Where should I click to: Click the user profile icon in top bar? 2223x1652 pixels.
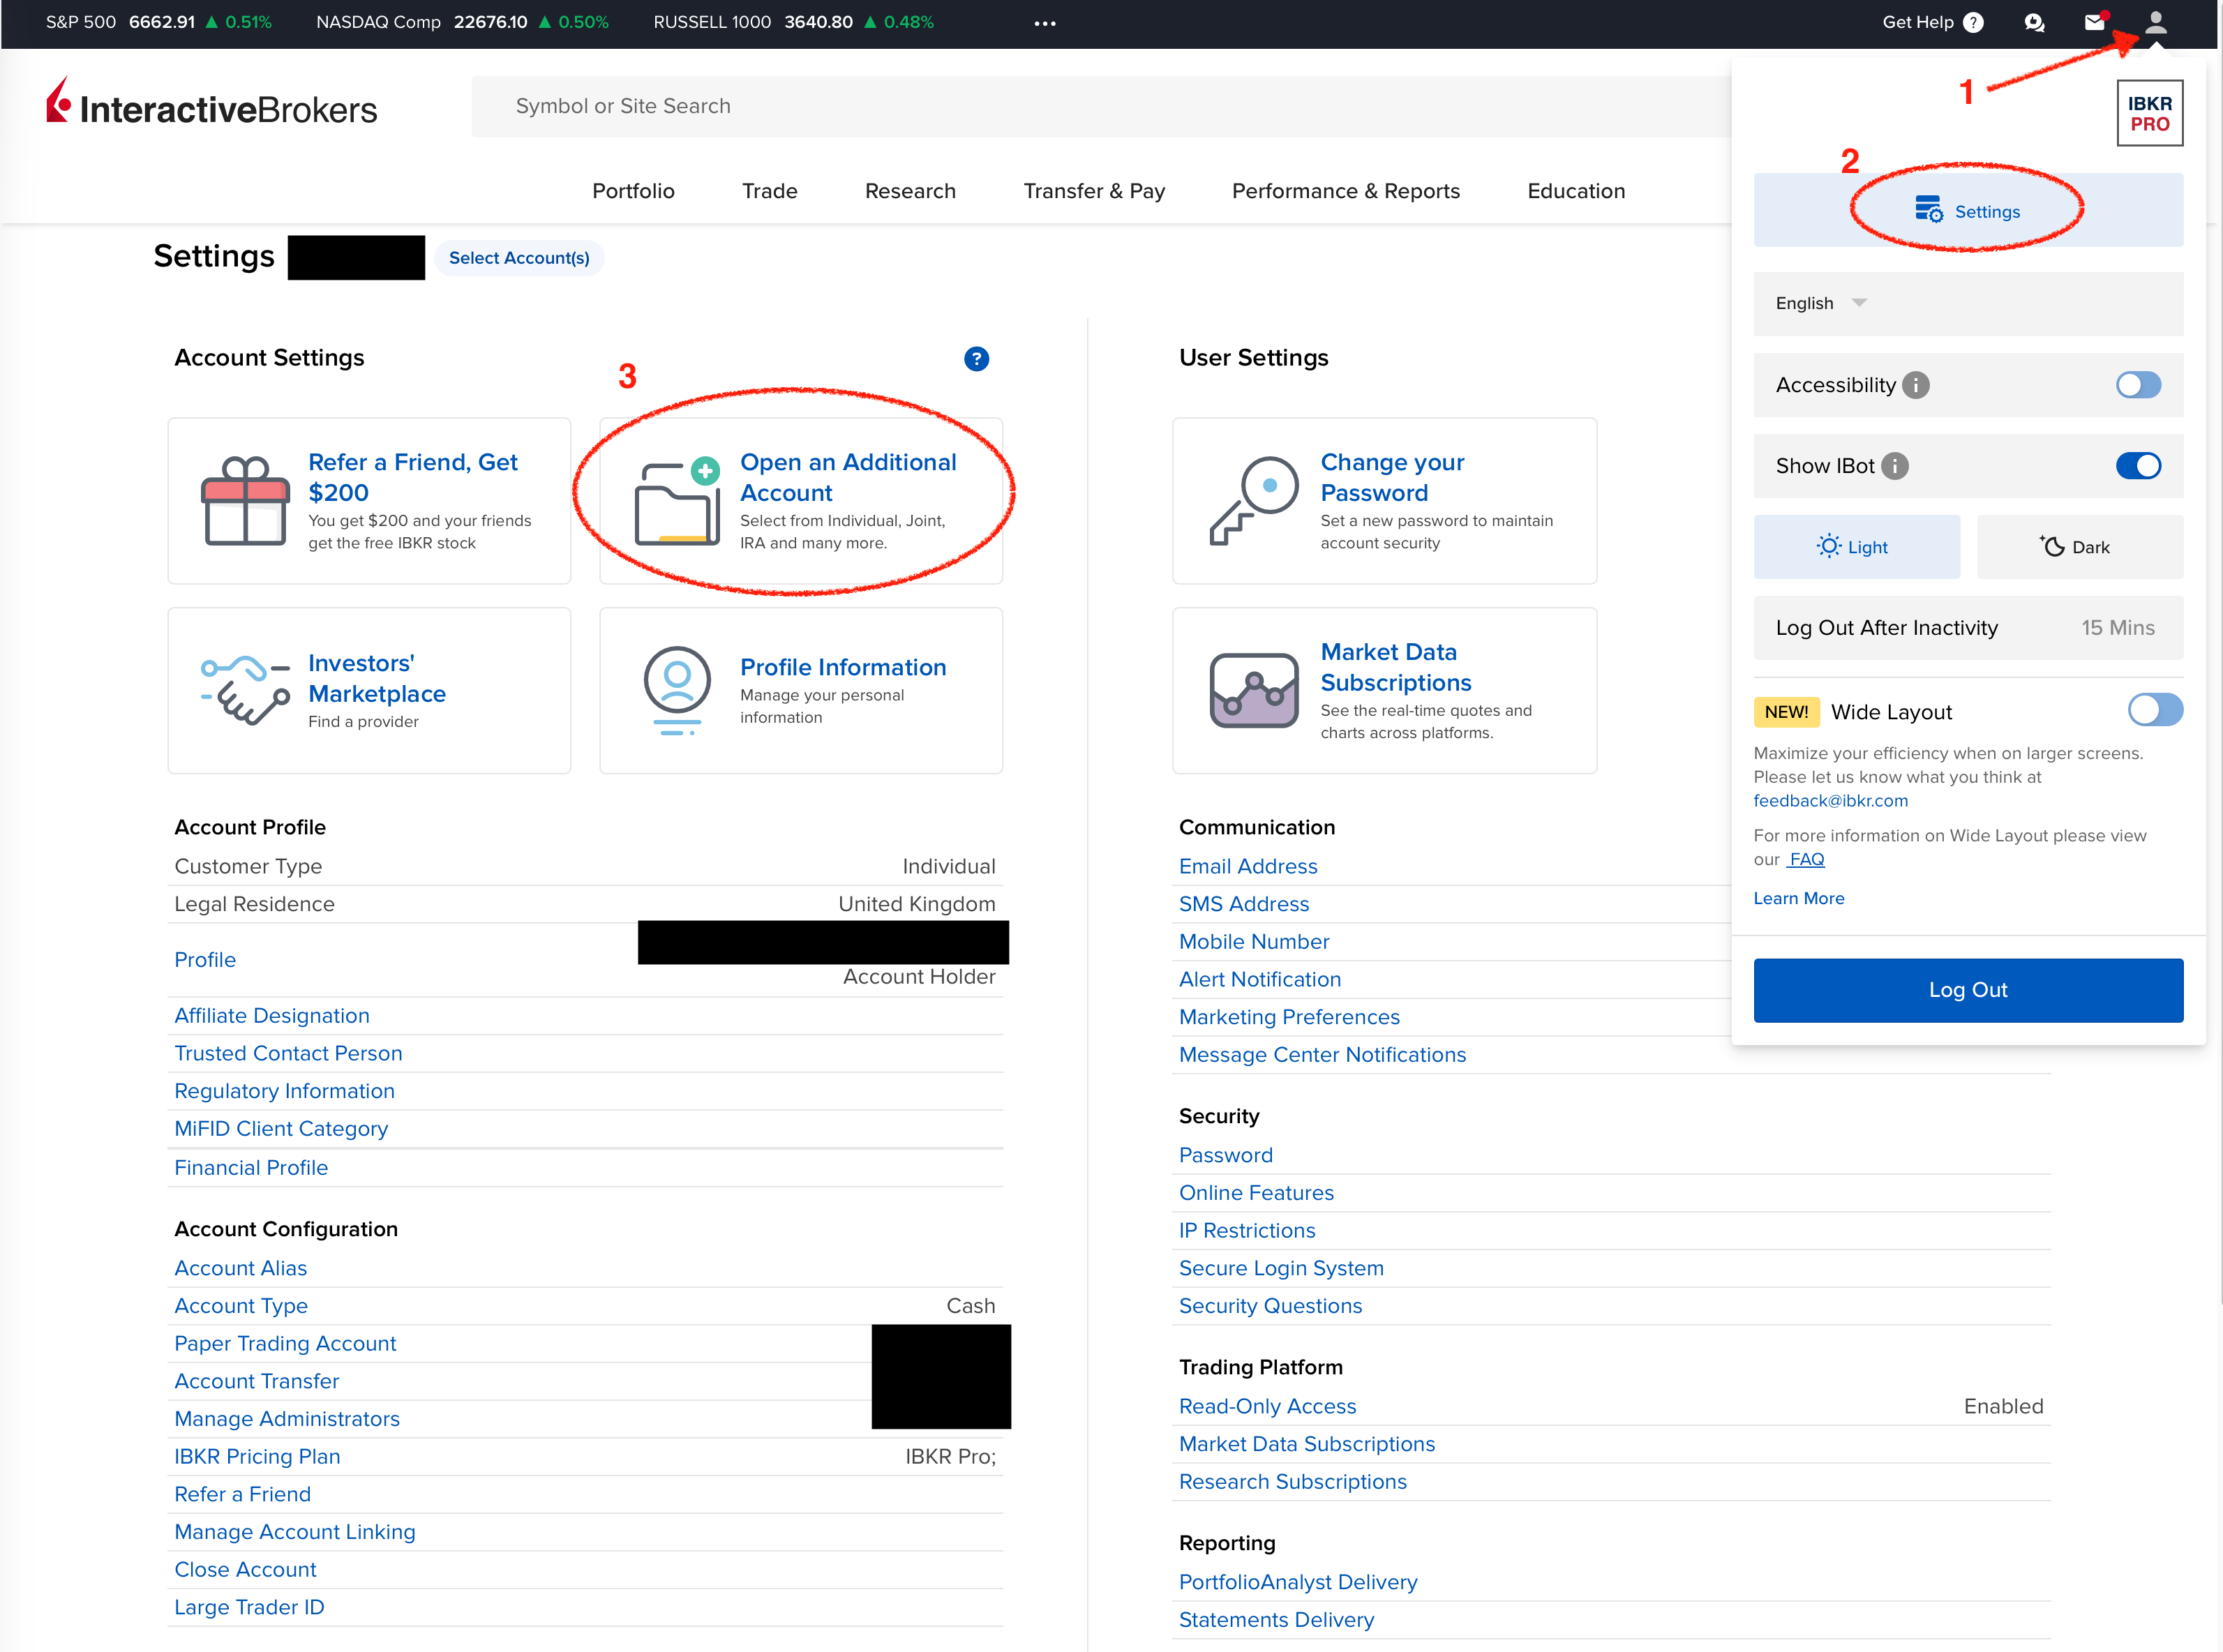(x=2155, y=22)
